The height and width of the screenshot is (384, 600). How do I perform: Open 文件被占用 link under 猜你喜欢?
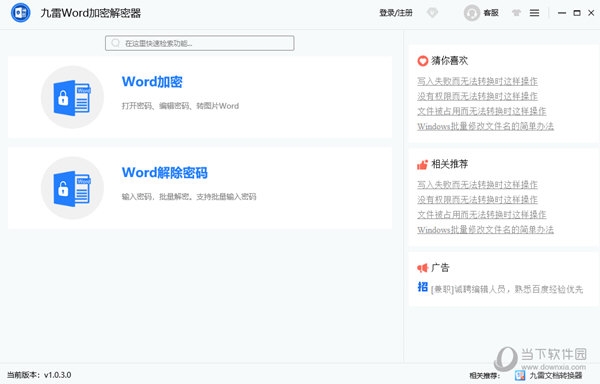point(481,111)
